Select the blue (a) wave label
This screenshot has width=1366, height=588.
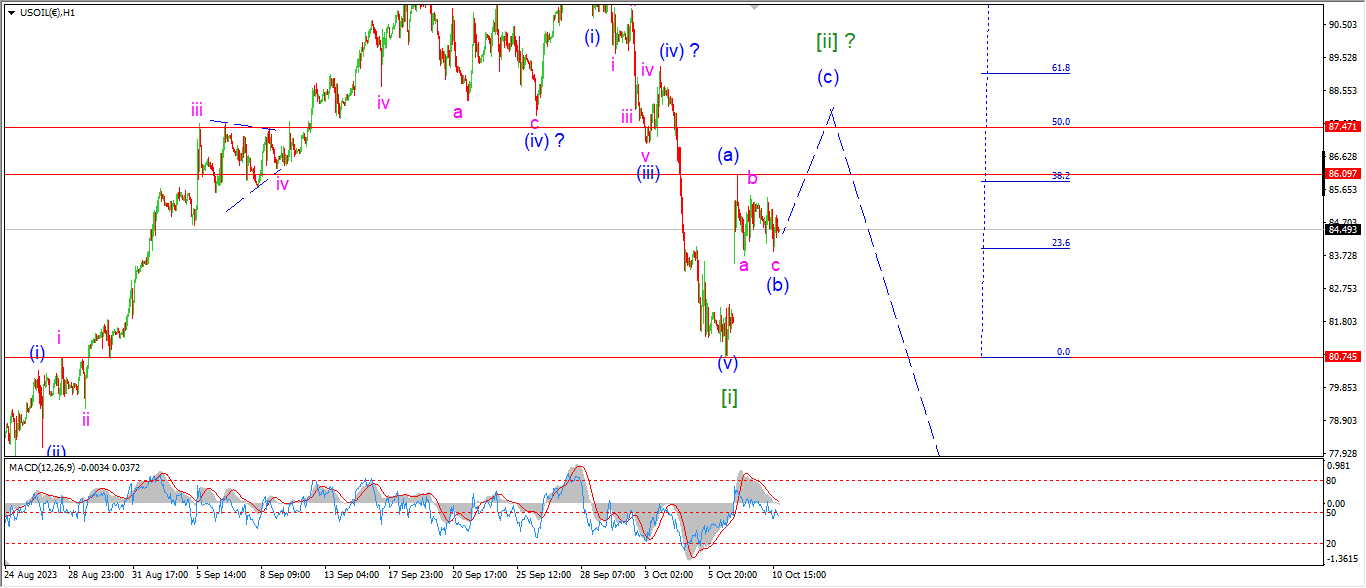point(727,155)
